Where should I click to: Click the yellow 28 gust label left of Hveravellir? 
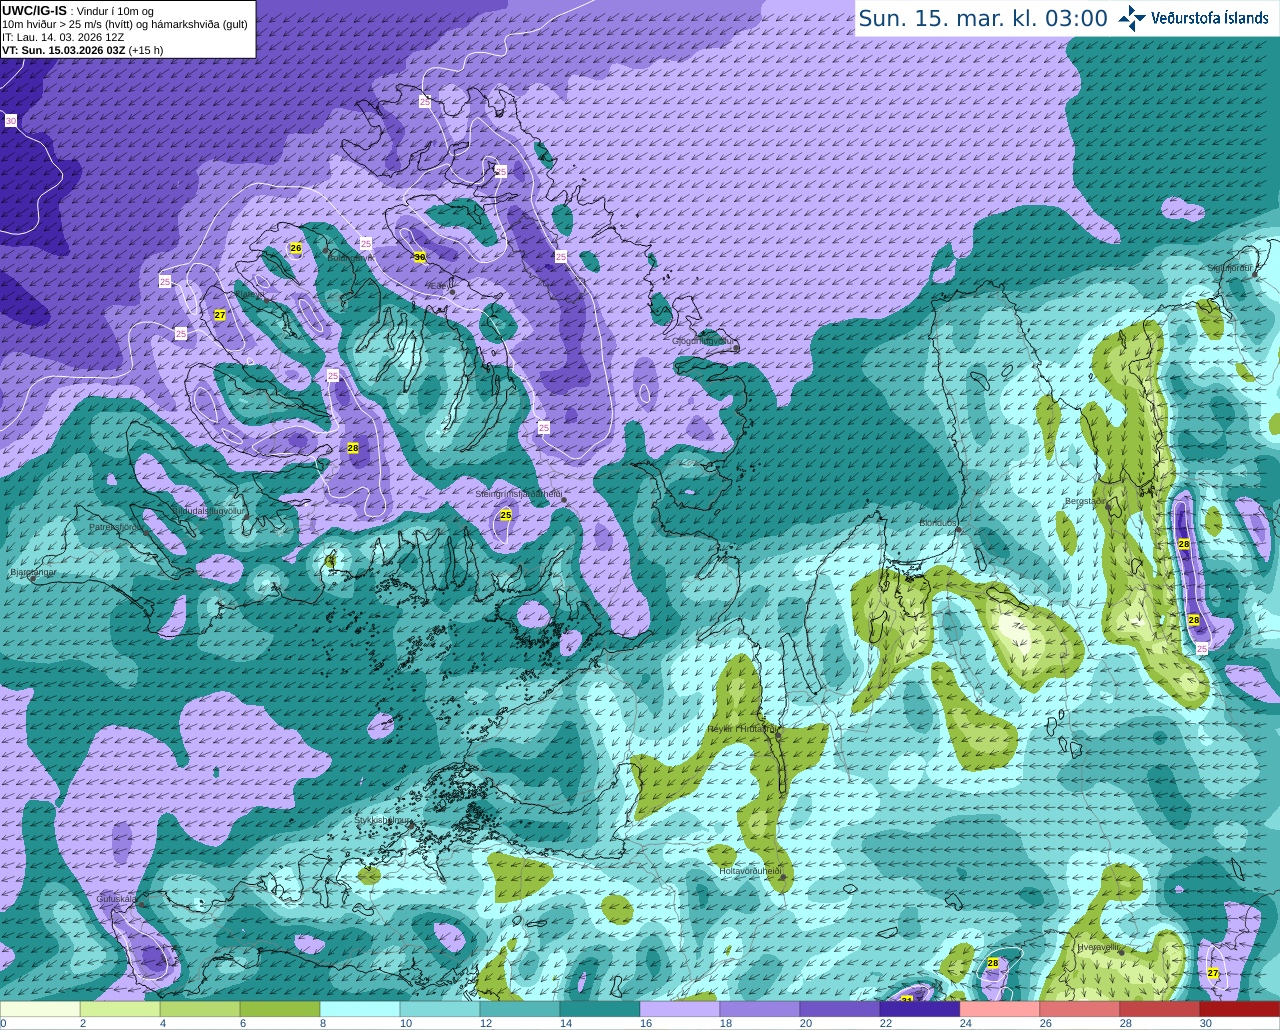tap(993, 963)
